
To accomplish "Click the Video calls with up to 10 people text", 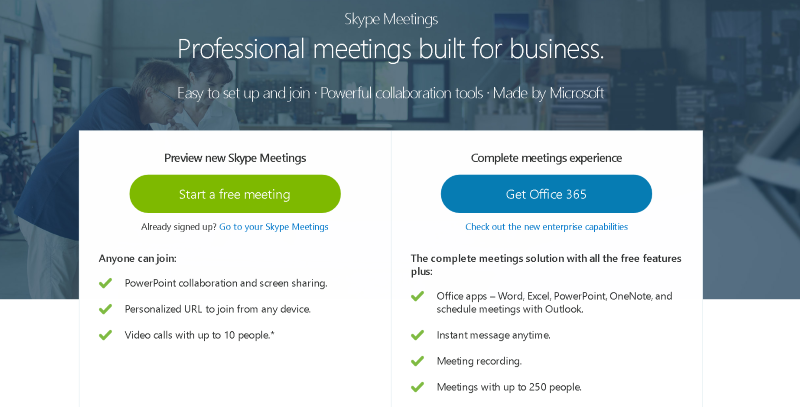I will point(199,335).
